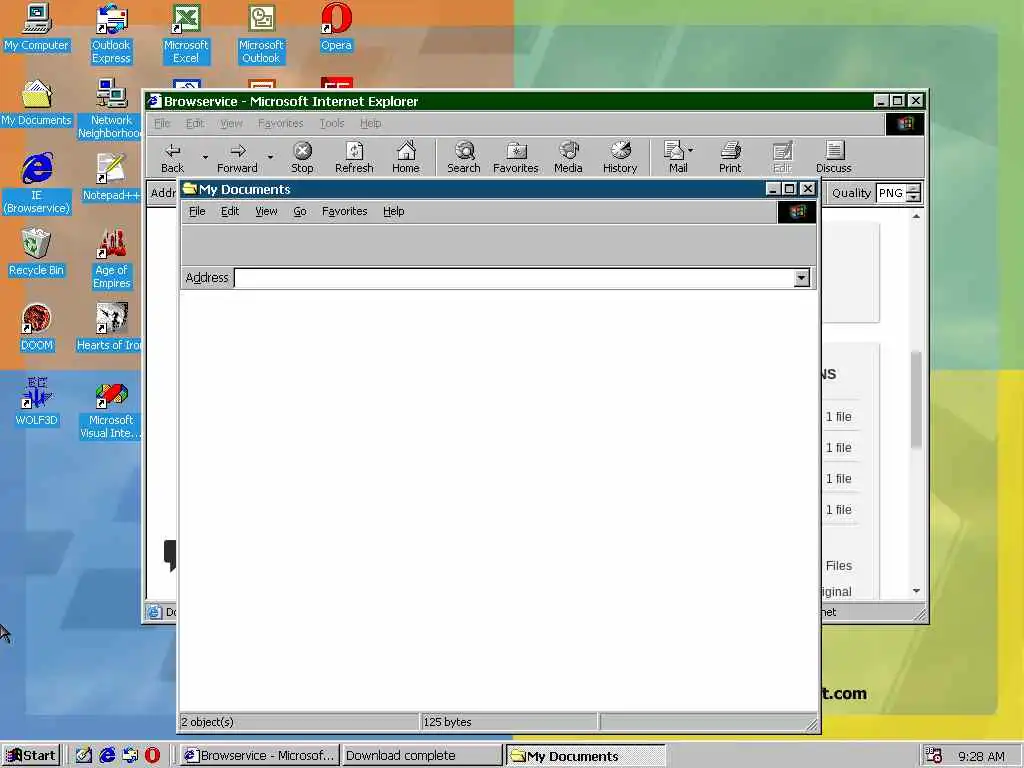Select the DOOM desktop shortcut
1024x768 pixels.
click(37, 328)
